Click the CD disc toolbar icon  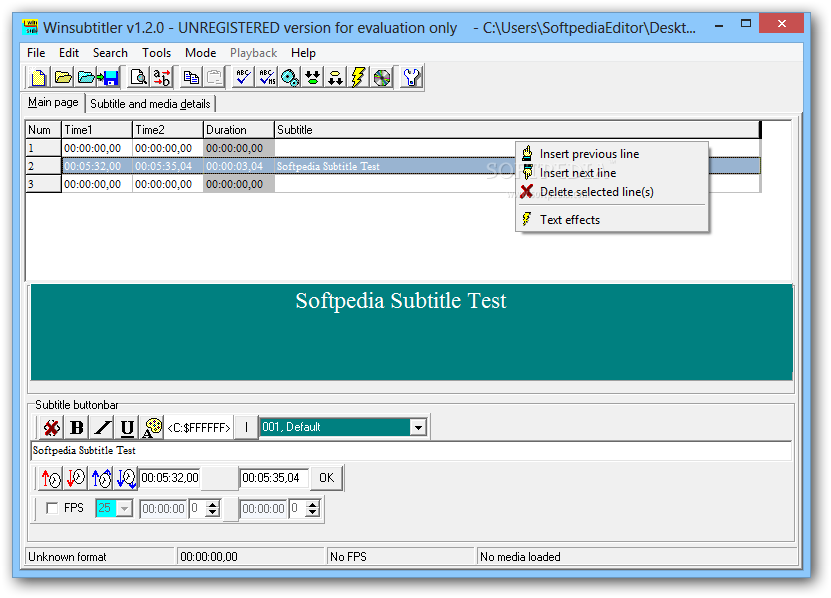(382, 77)
